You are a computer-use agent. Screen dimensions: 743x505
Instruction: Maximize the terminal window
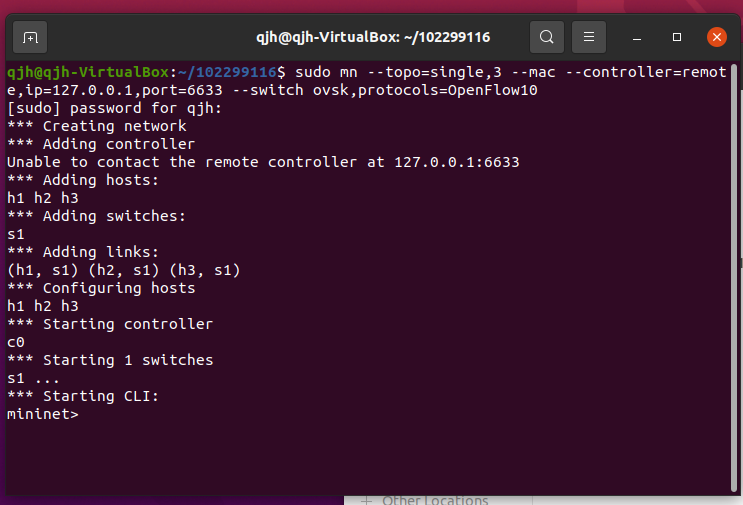pos(677,38)
